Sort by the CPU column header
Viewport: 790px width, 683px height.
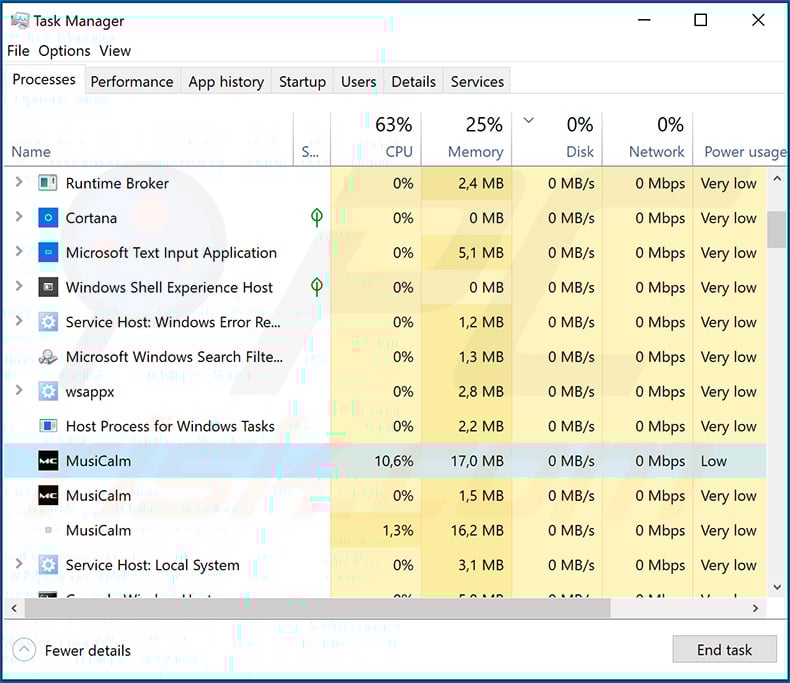coord(376,140)
